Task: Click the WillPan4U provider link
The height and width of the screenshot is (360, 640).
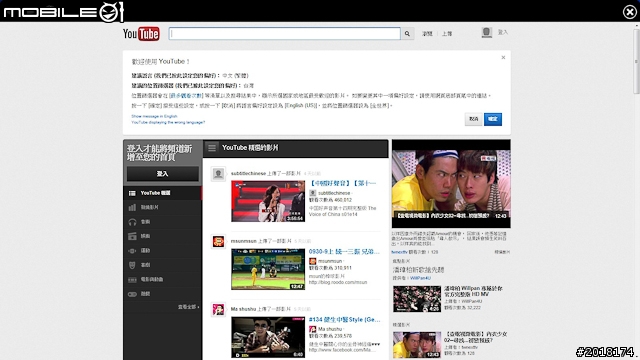Action: [420, 278]
